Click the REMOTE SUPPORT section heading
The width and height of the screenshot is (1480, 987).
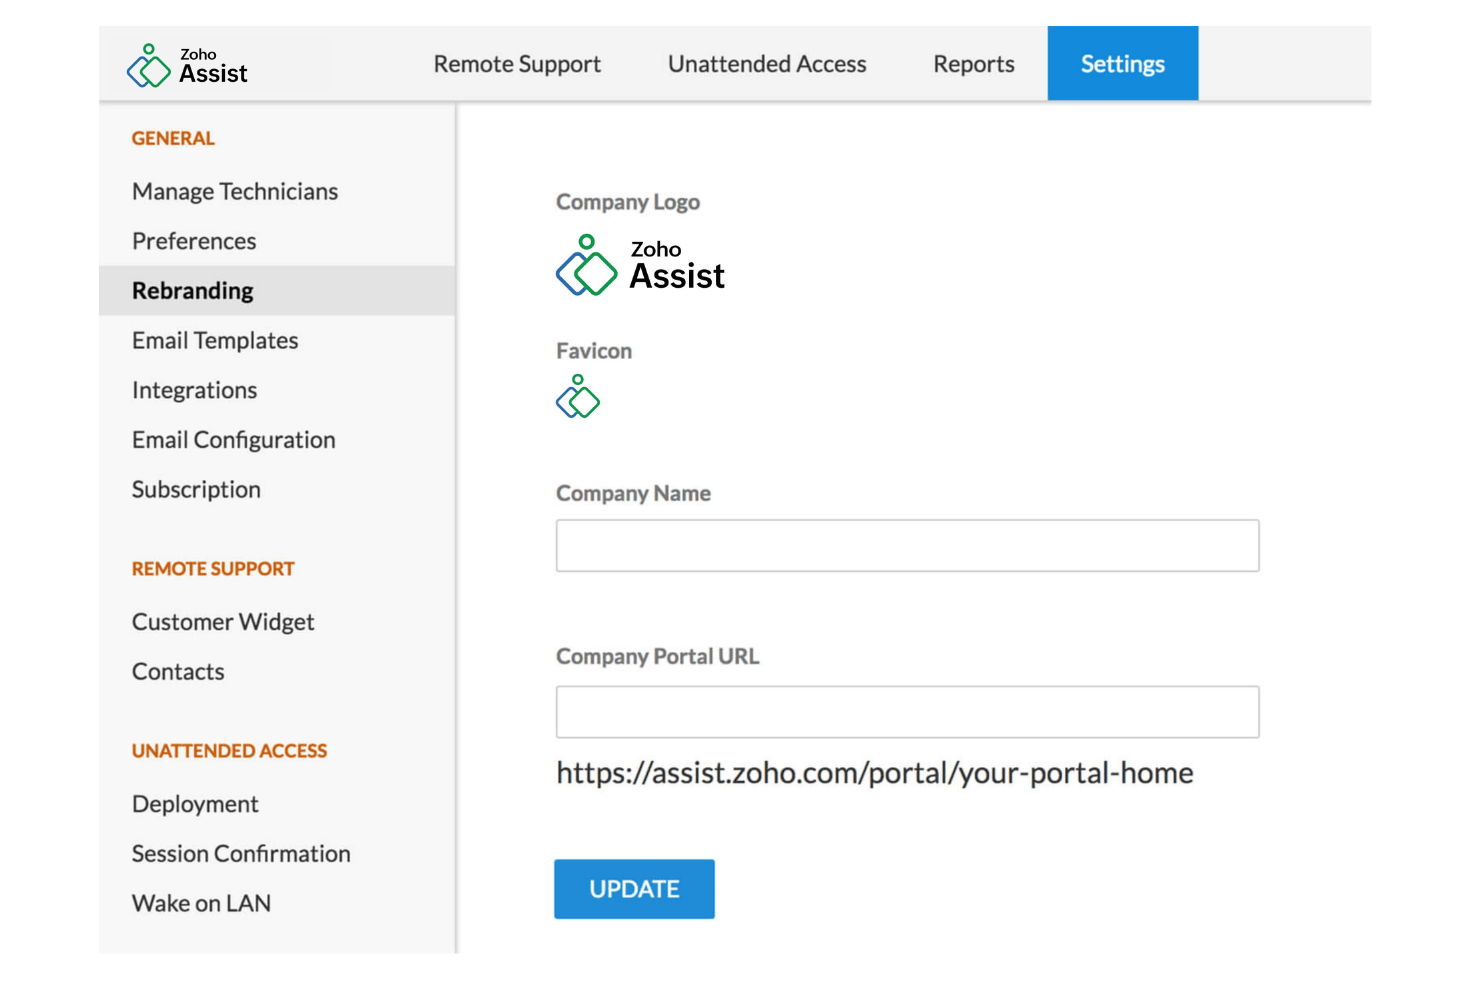[x=213, y=569]
